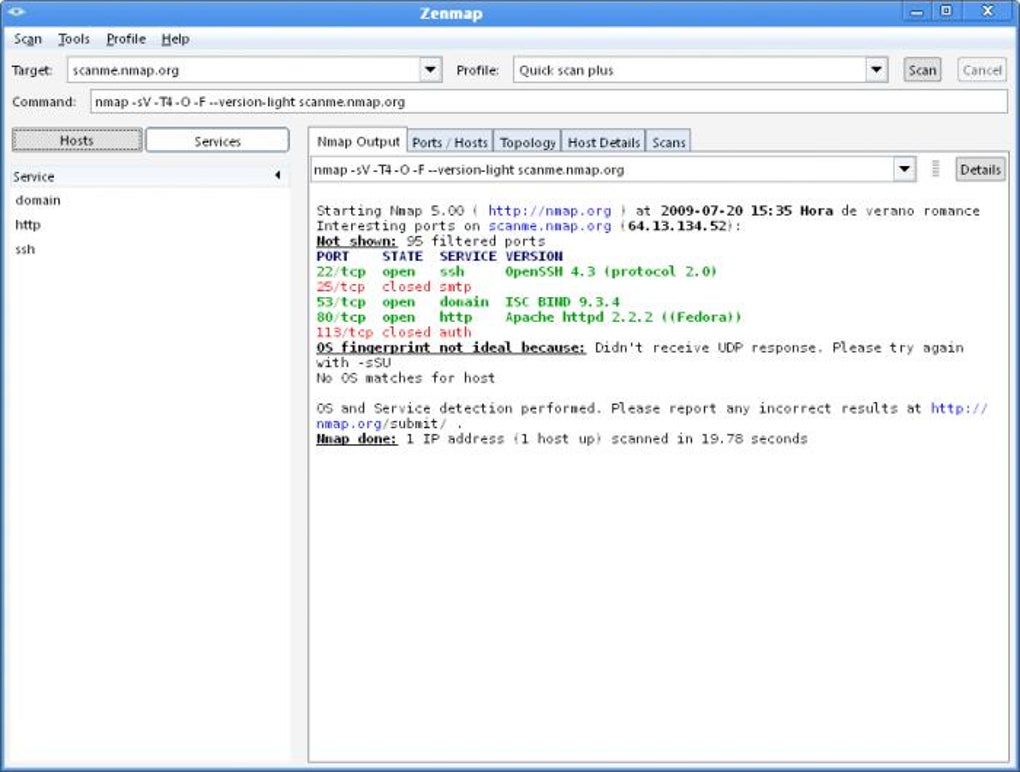The image size is (1020, 772).
Task: Start the scan with the Scan button
Action: click(922, 70)
